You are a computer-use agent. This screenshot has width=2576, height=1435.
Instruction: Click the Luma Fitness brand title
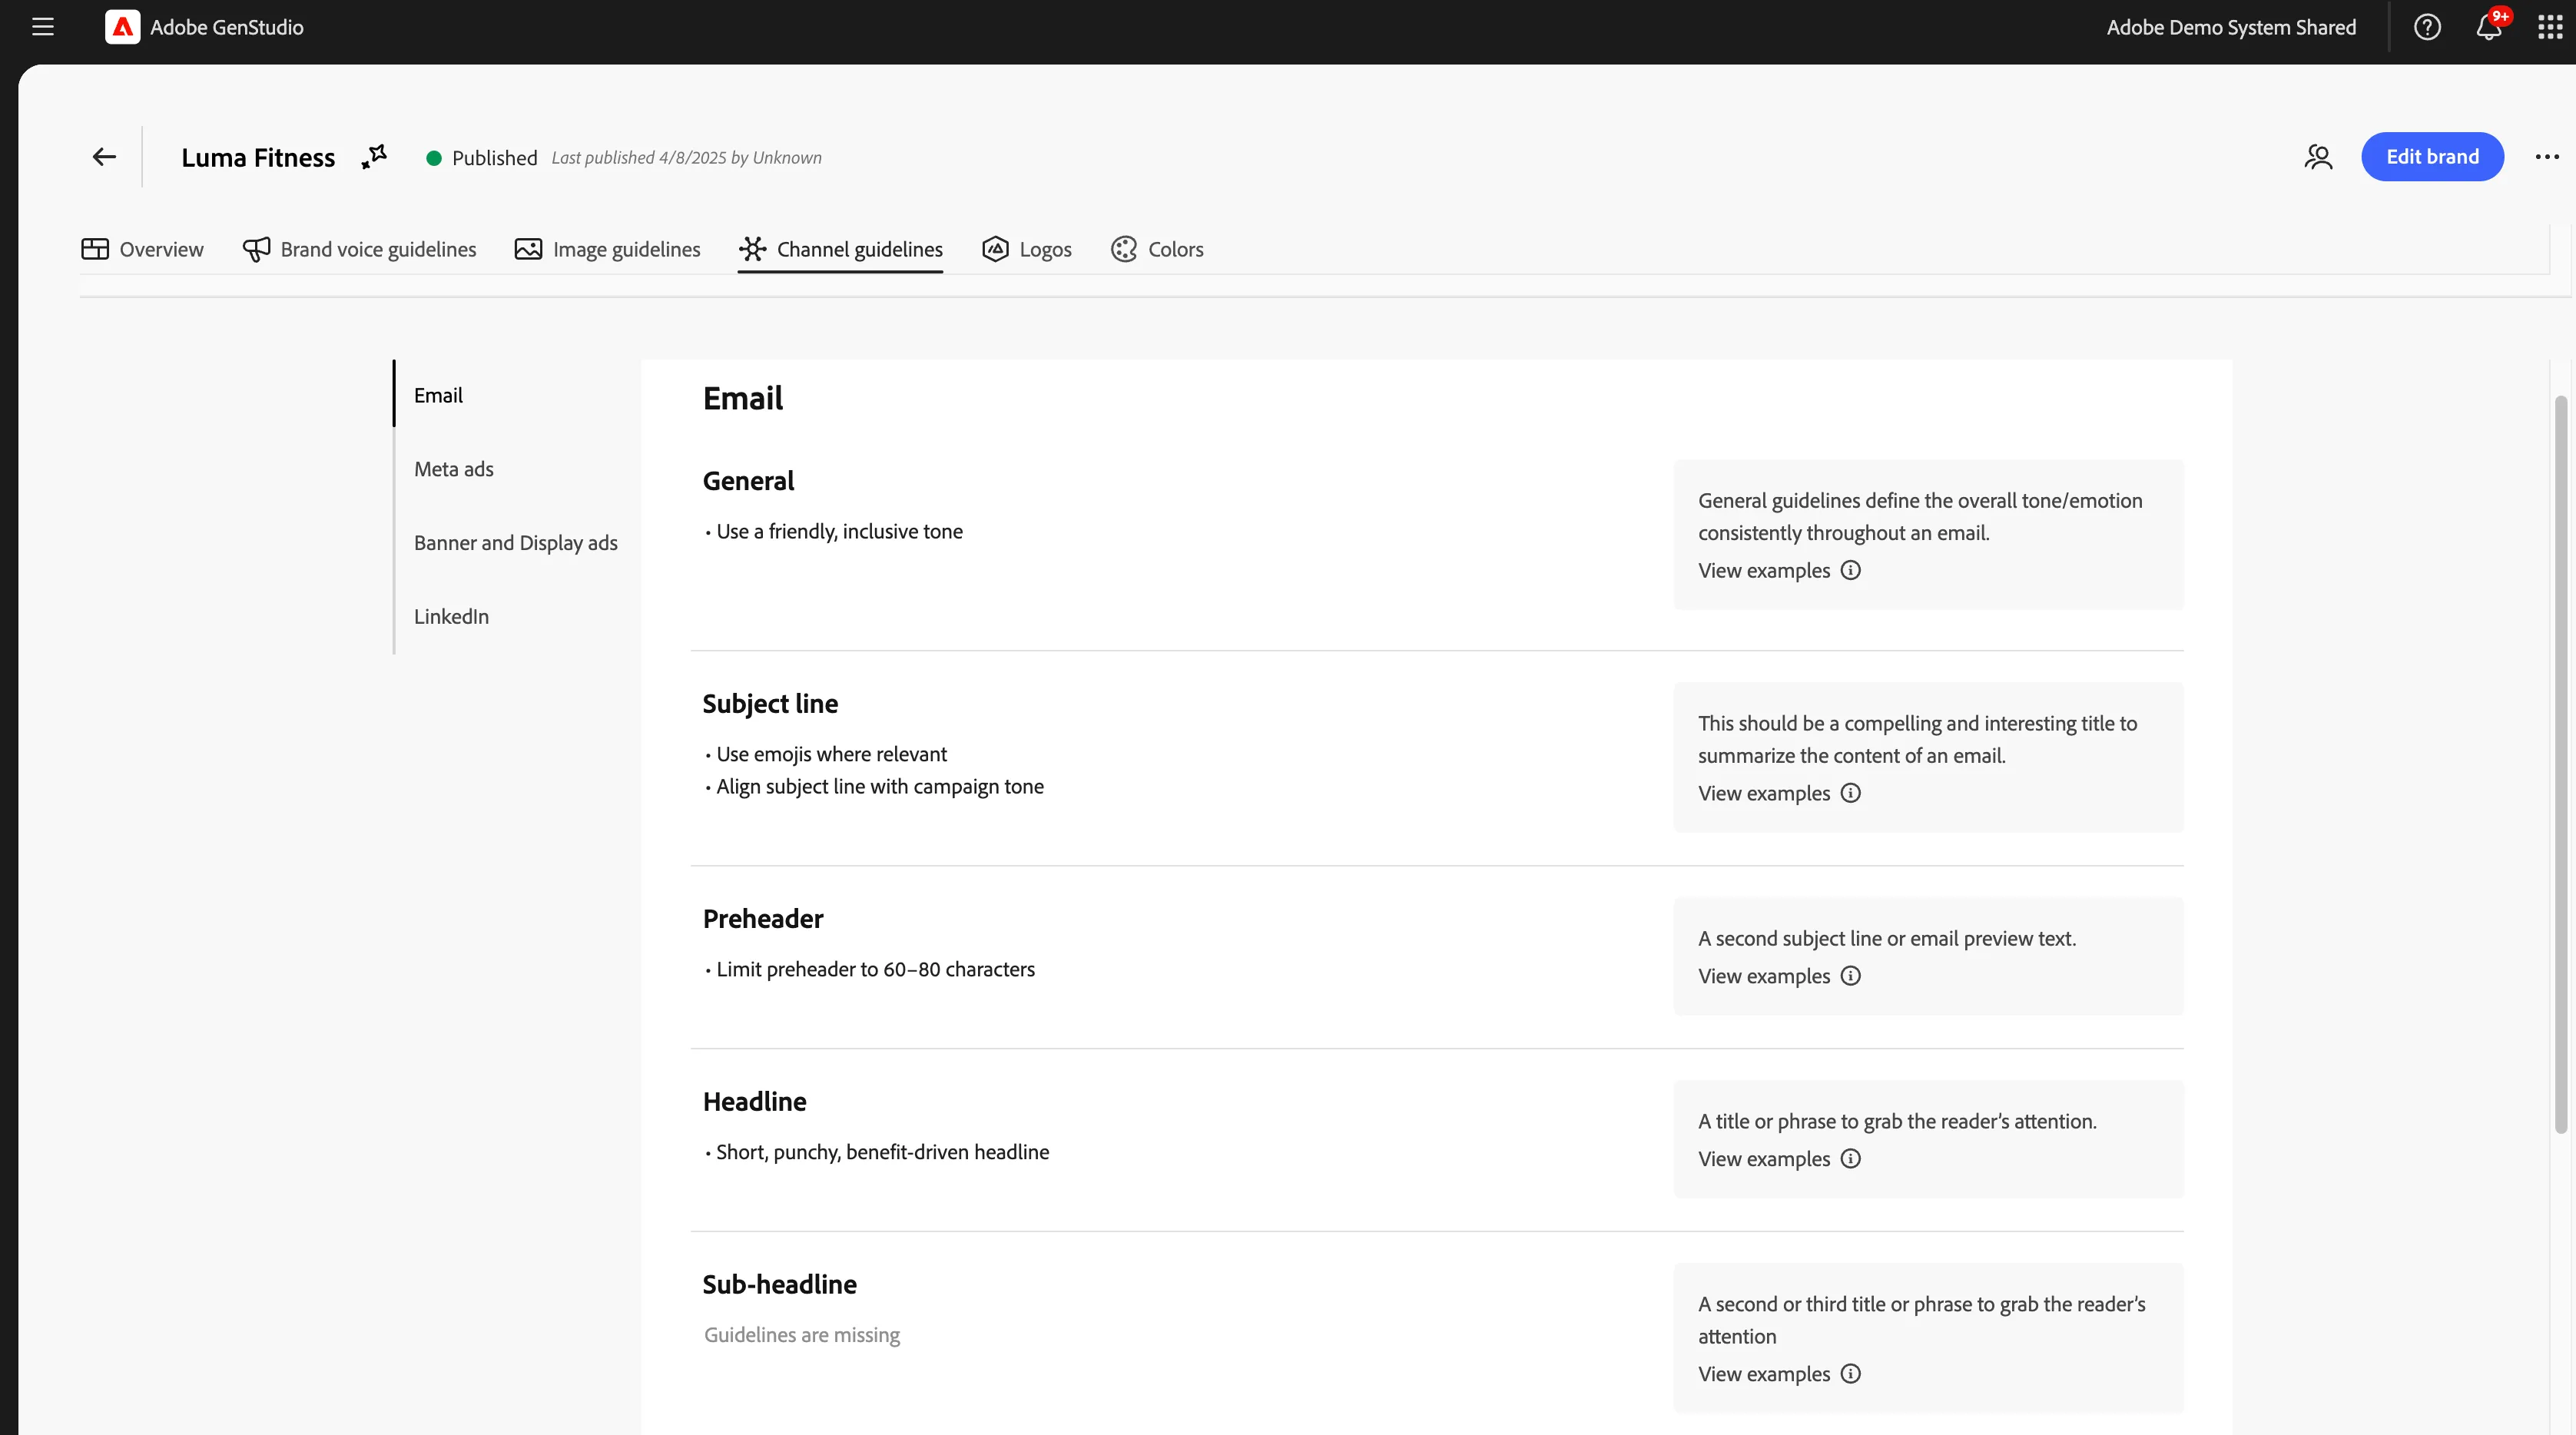coord(258,157)
